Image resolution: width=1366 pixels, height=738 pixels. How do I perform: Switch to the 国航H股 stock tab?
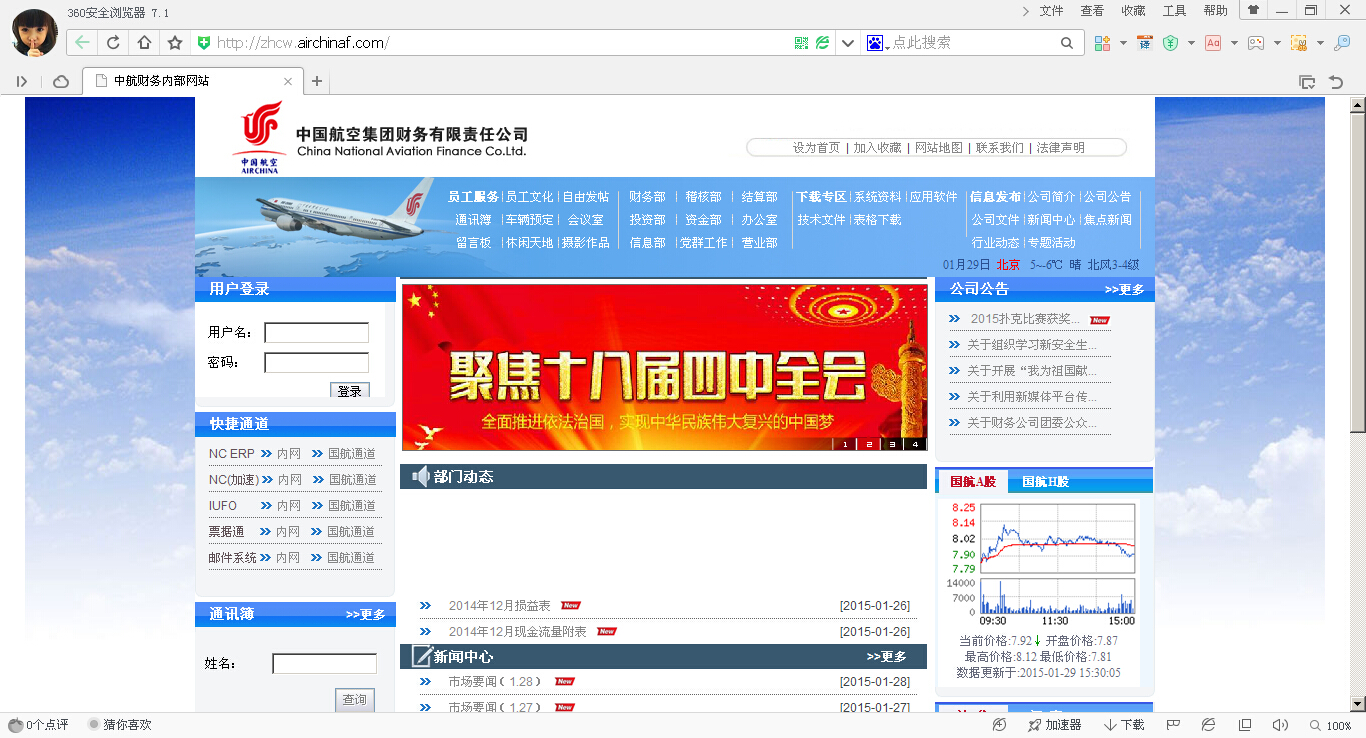(x=1046, y=482)
